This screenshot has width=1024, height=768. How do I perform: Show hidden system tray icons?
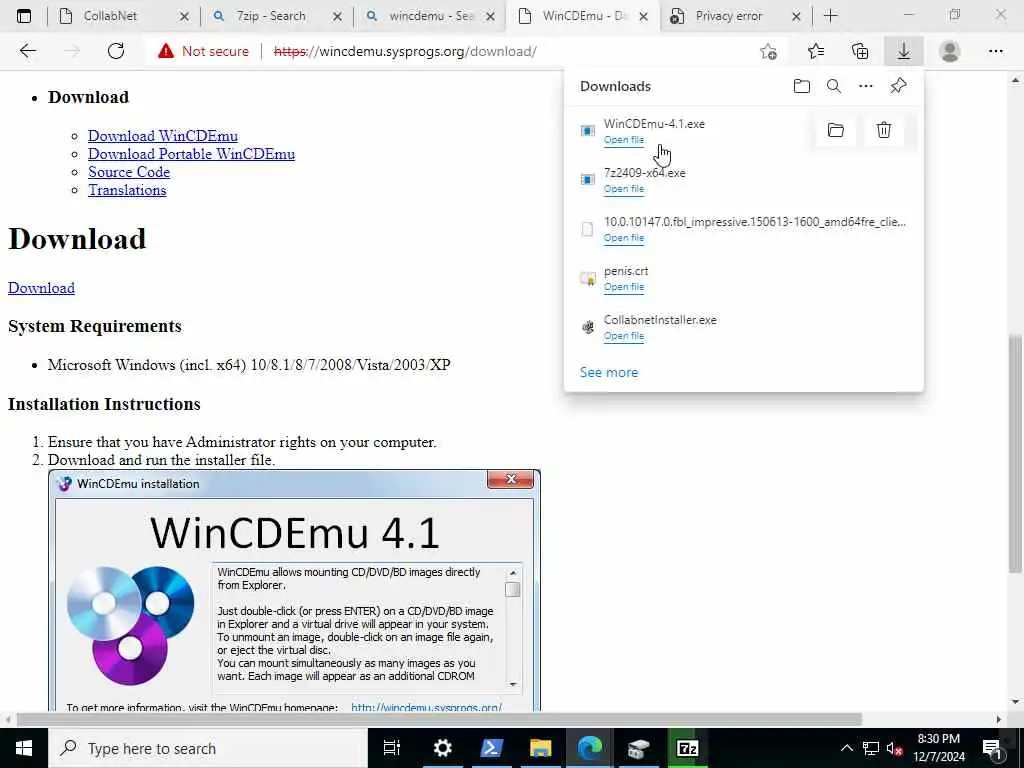click(846, 748)
